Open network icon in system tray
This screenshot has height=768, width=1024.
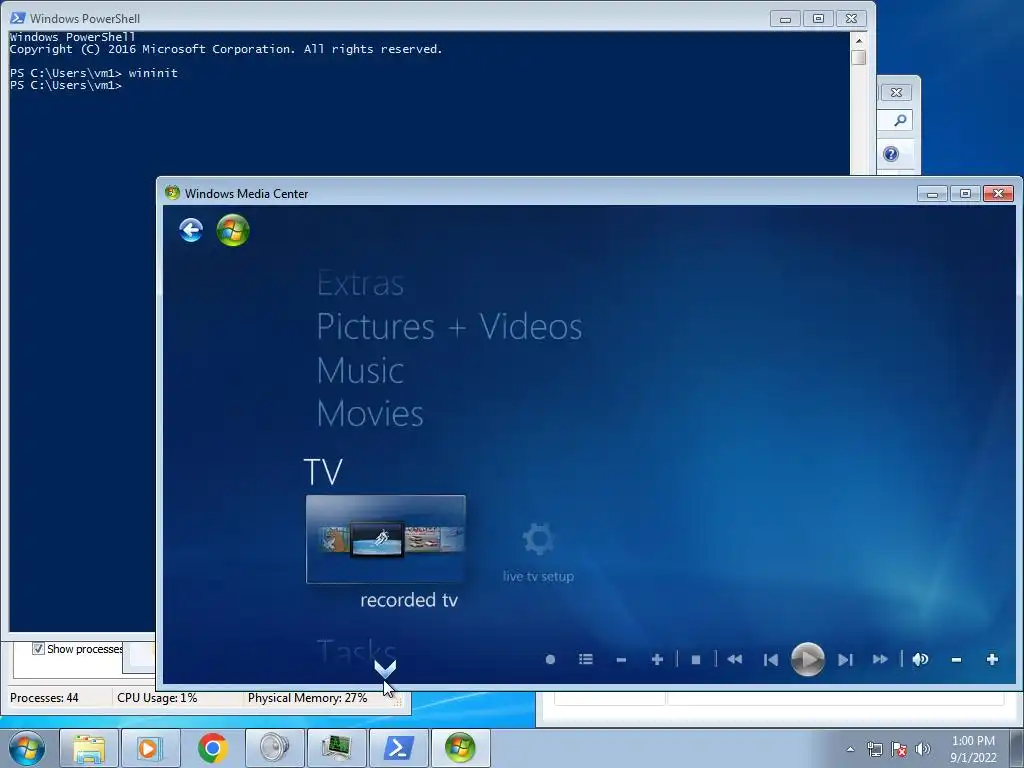(874, 749)
